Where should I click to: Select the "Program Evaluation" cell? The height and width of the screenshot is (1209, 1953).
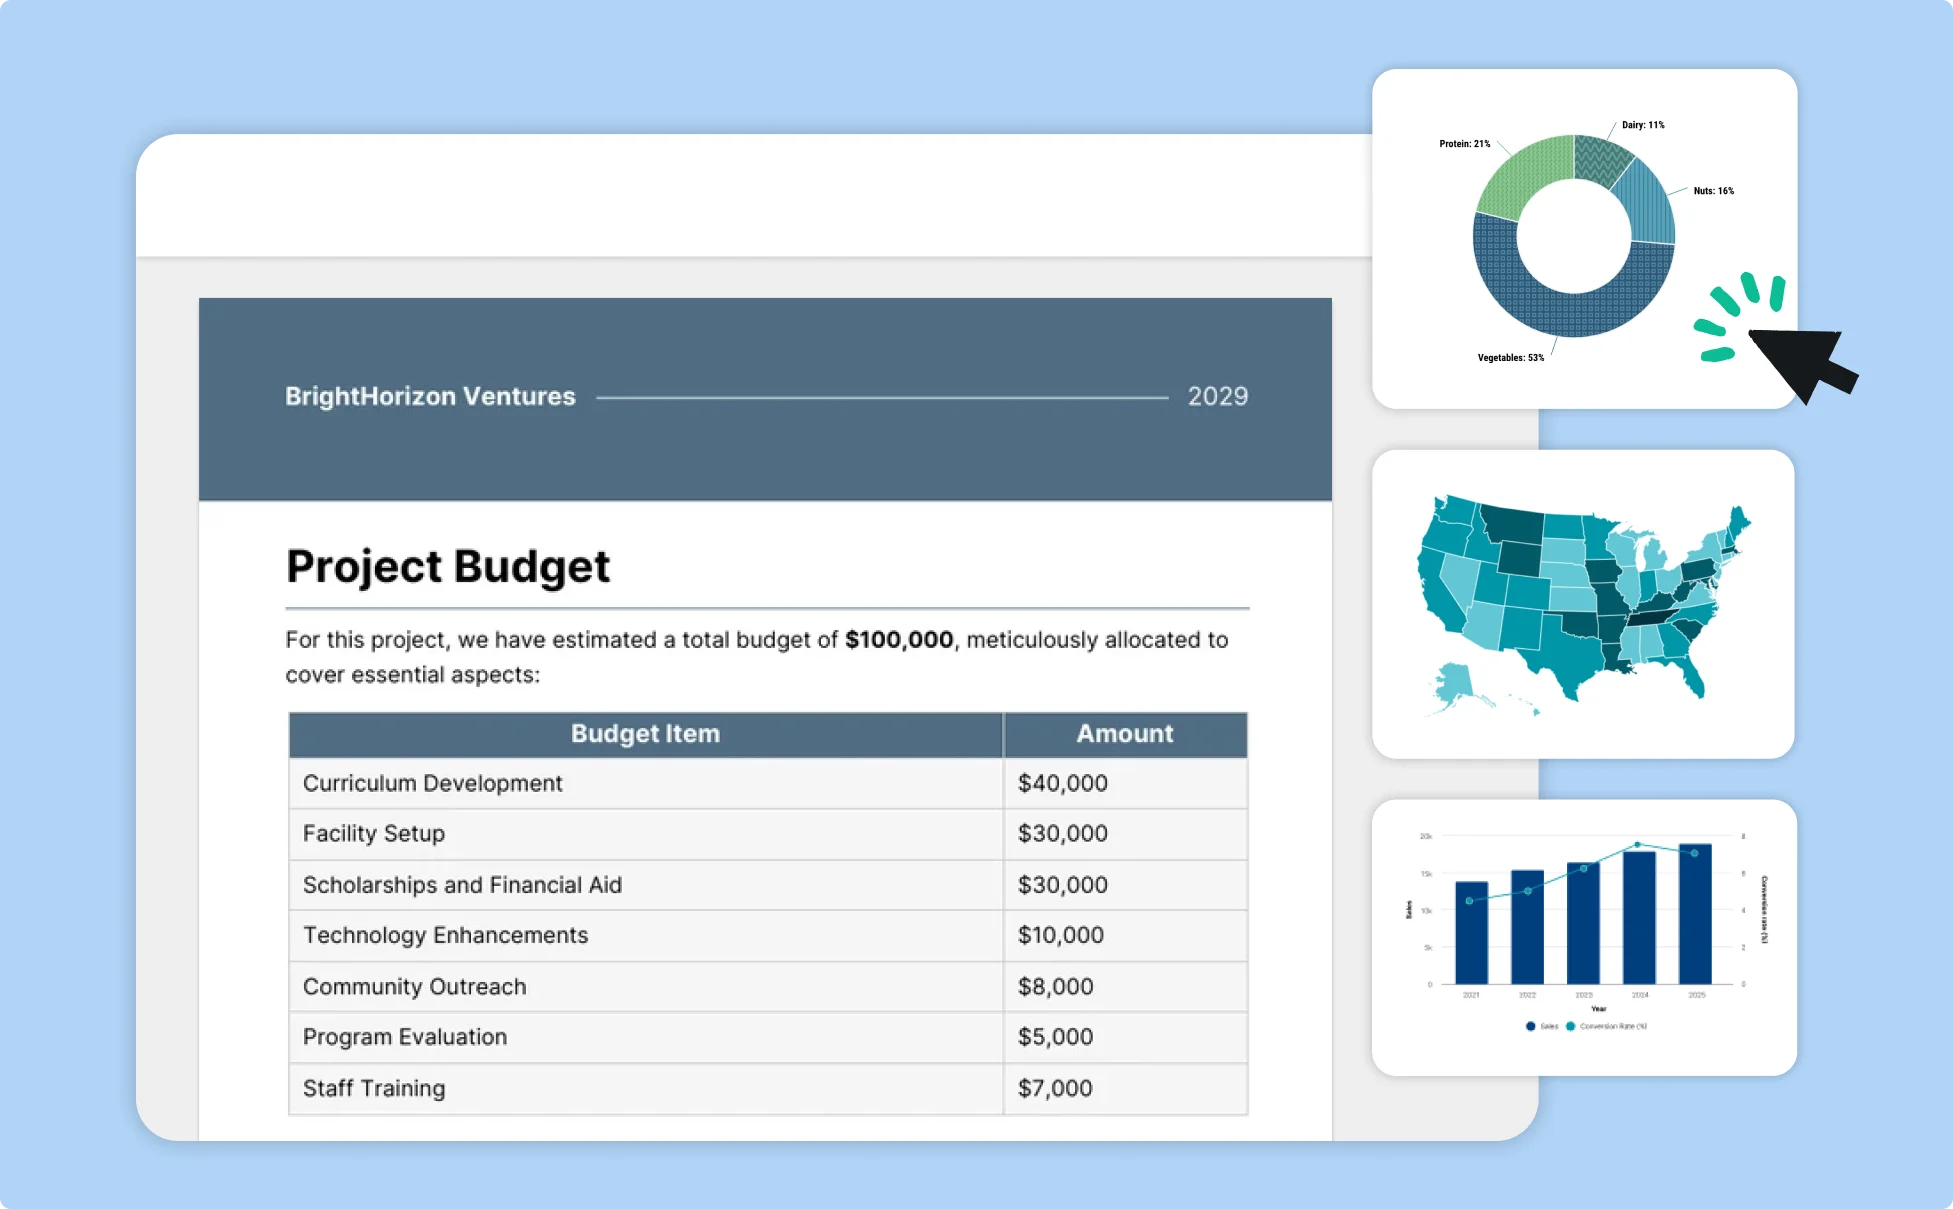[645, 1037]
